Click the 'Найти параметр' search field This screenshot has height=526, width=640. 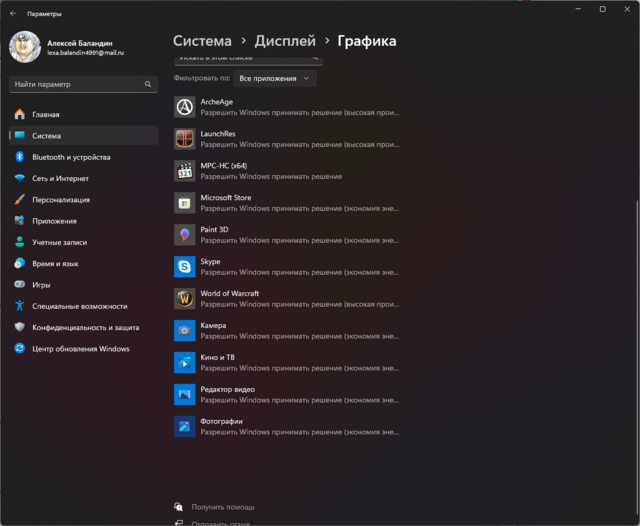click(80, 86)
